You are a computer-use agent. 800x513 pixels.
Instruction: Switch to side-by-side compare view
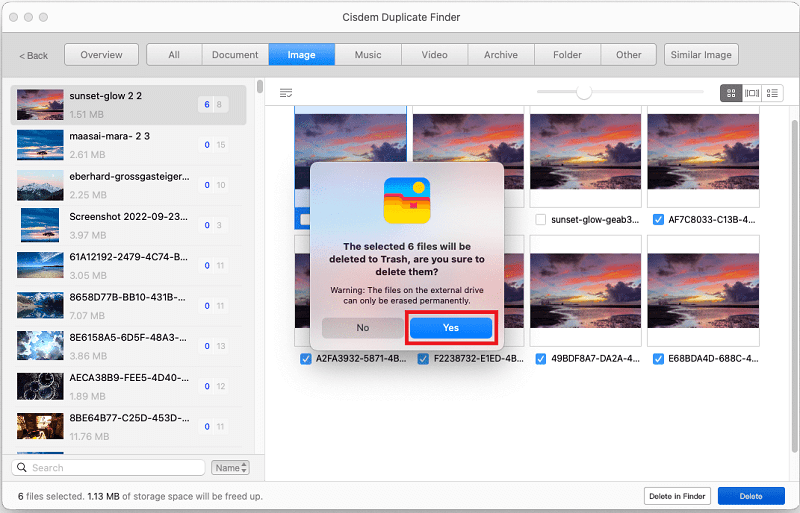752,93
